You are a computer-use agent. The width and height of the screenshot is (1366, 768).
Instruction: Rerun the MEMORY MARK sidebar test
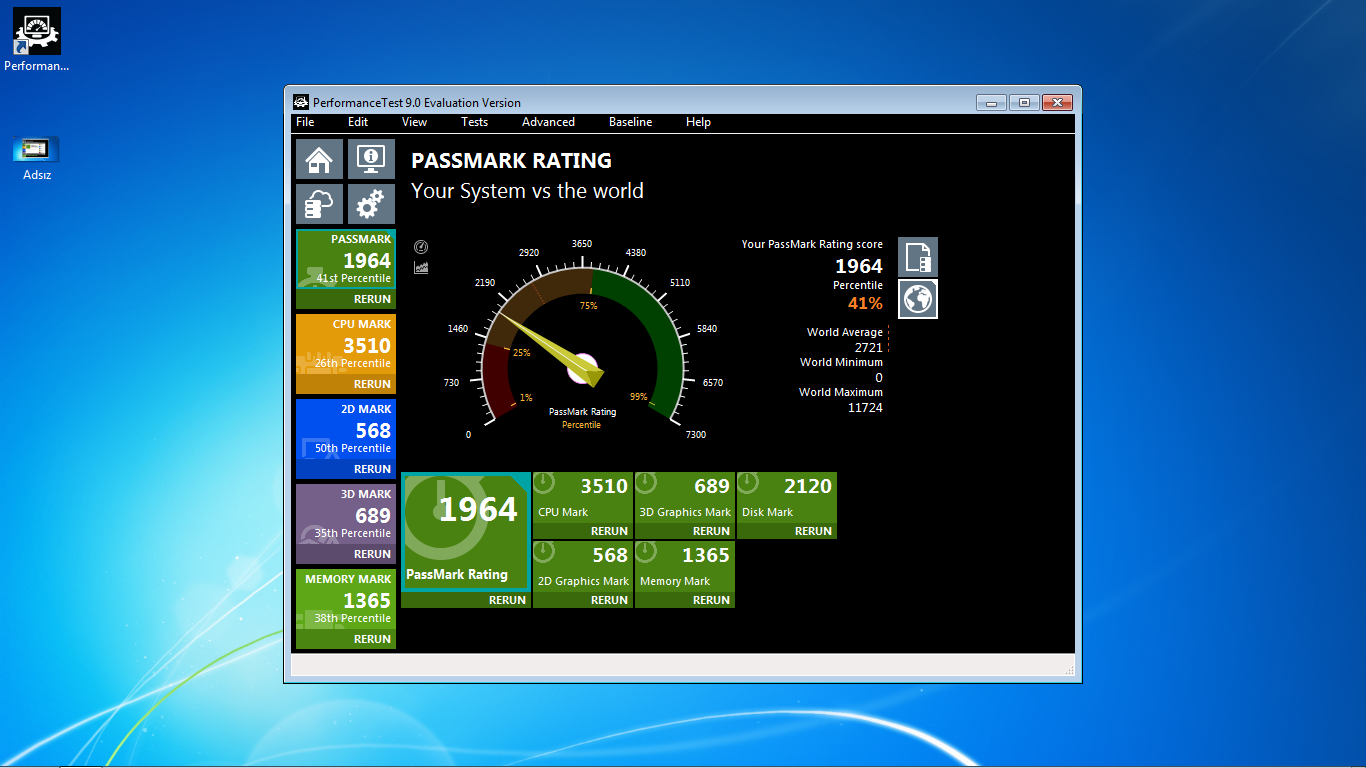pyautogui.click(x=372, y=639)
